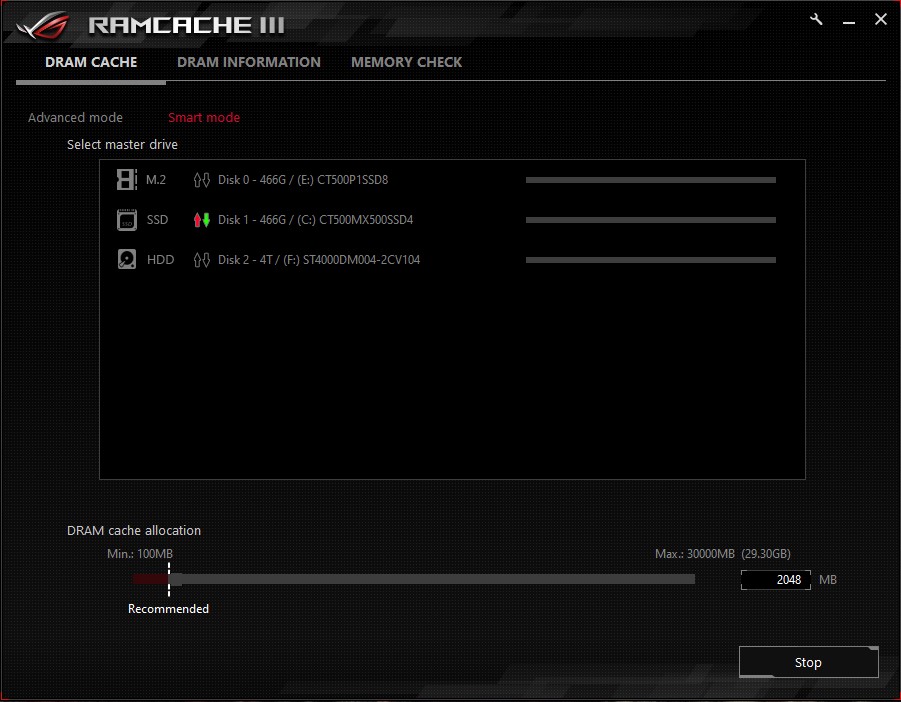Select Disk 2 ST4000DM004-2CV104 as master drive
The image size is (901, 702).
pos(319,260)
